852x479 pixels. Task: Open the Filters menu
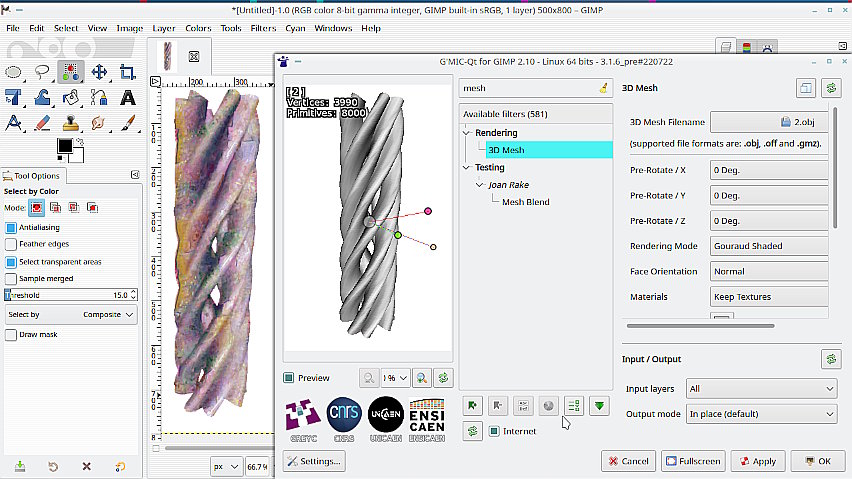point(263,28)
